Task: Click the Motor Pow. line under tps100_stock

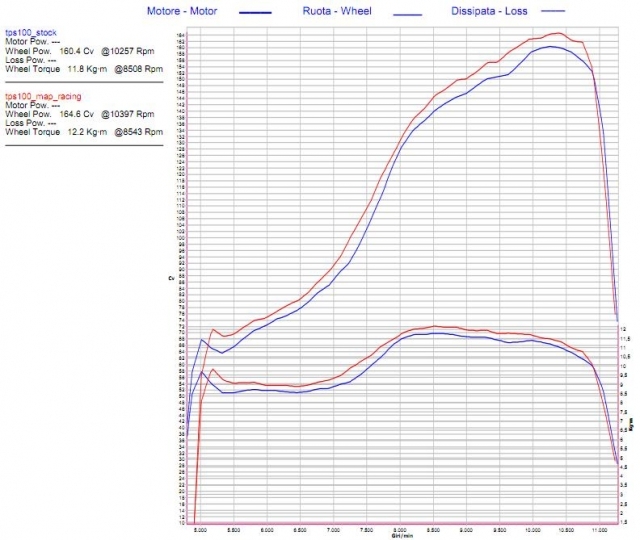Action: 34,42
